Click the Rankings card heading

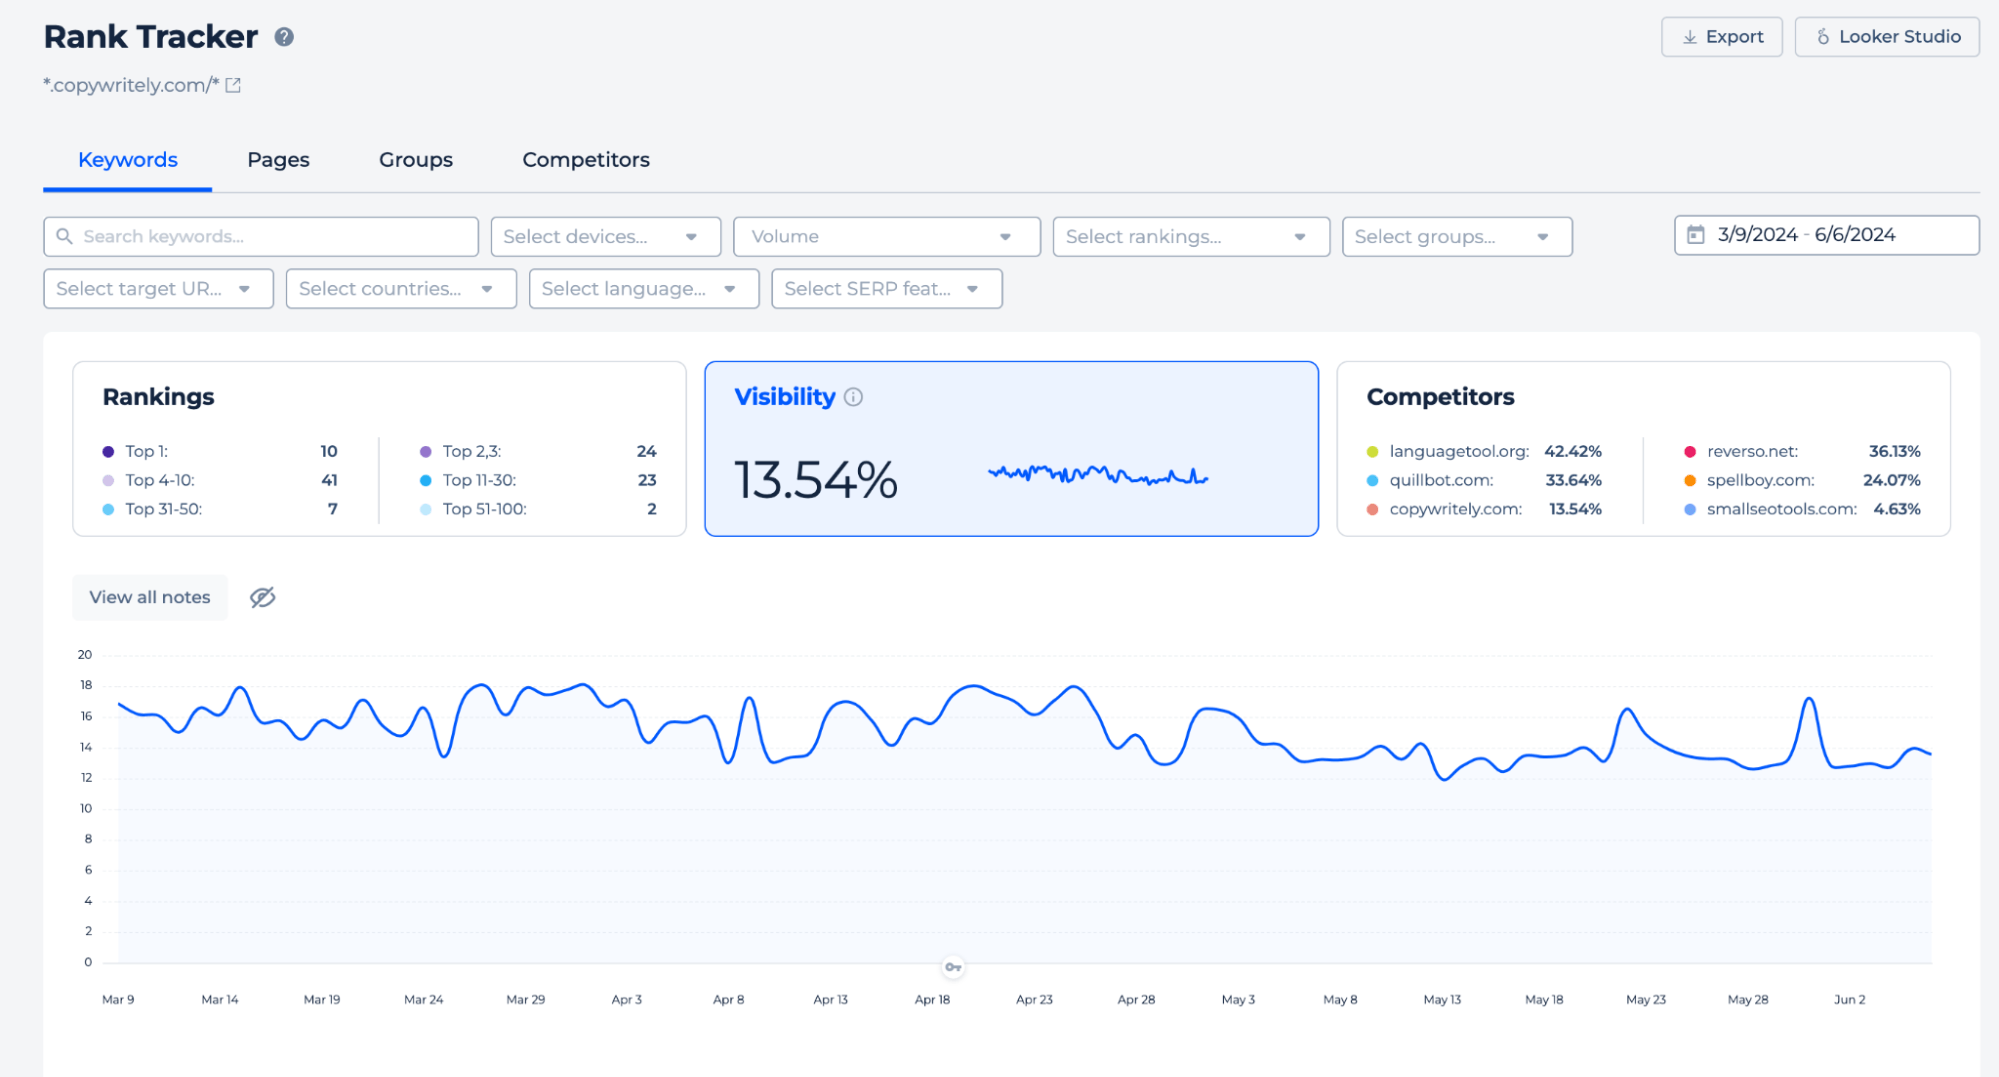tap(159, 397)
